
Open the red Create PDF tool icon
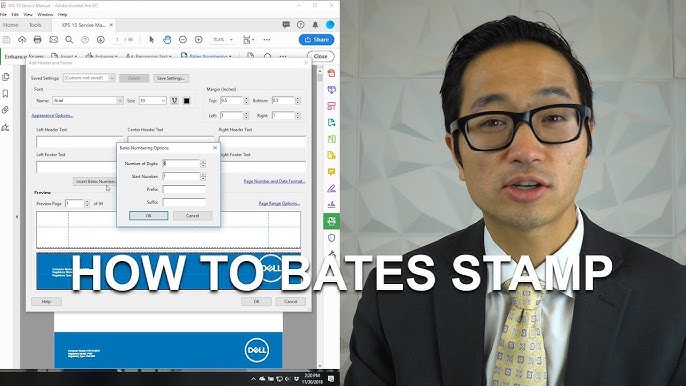tap(331, 73)
